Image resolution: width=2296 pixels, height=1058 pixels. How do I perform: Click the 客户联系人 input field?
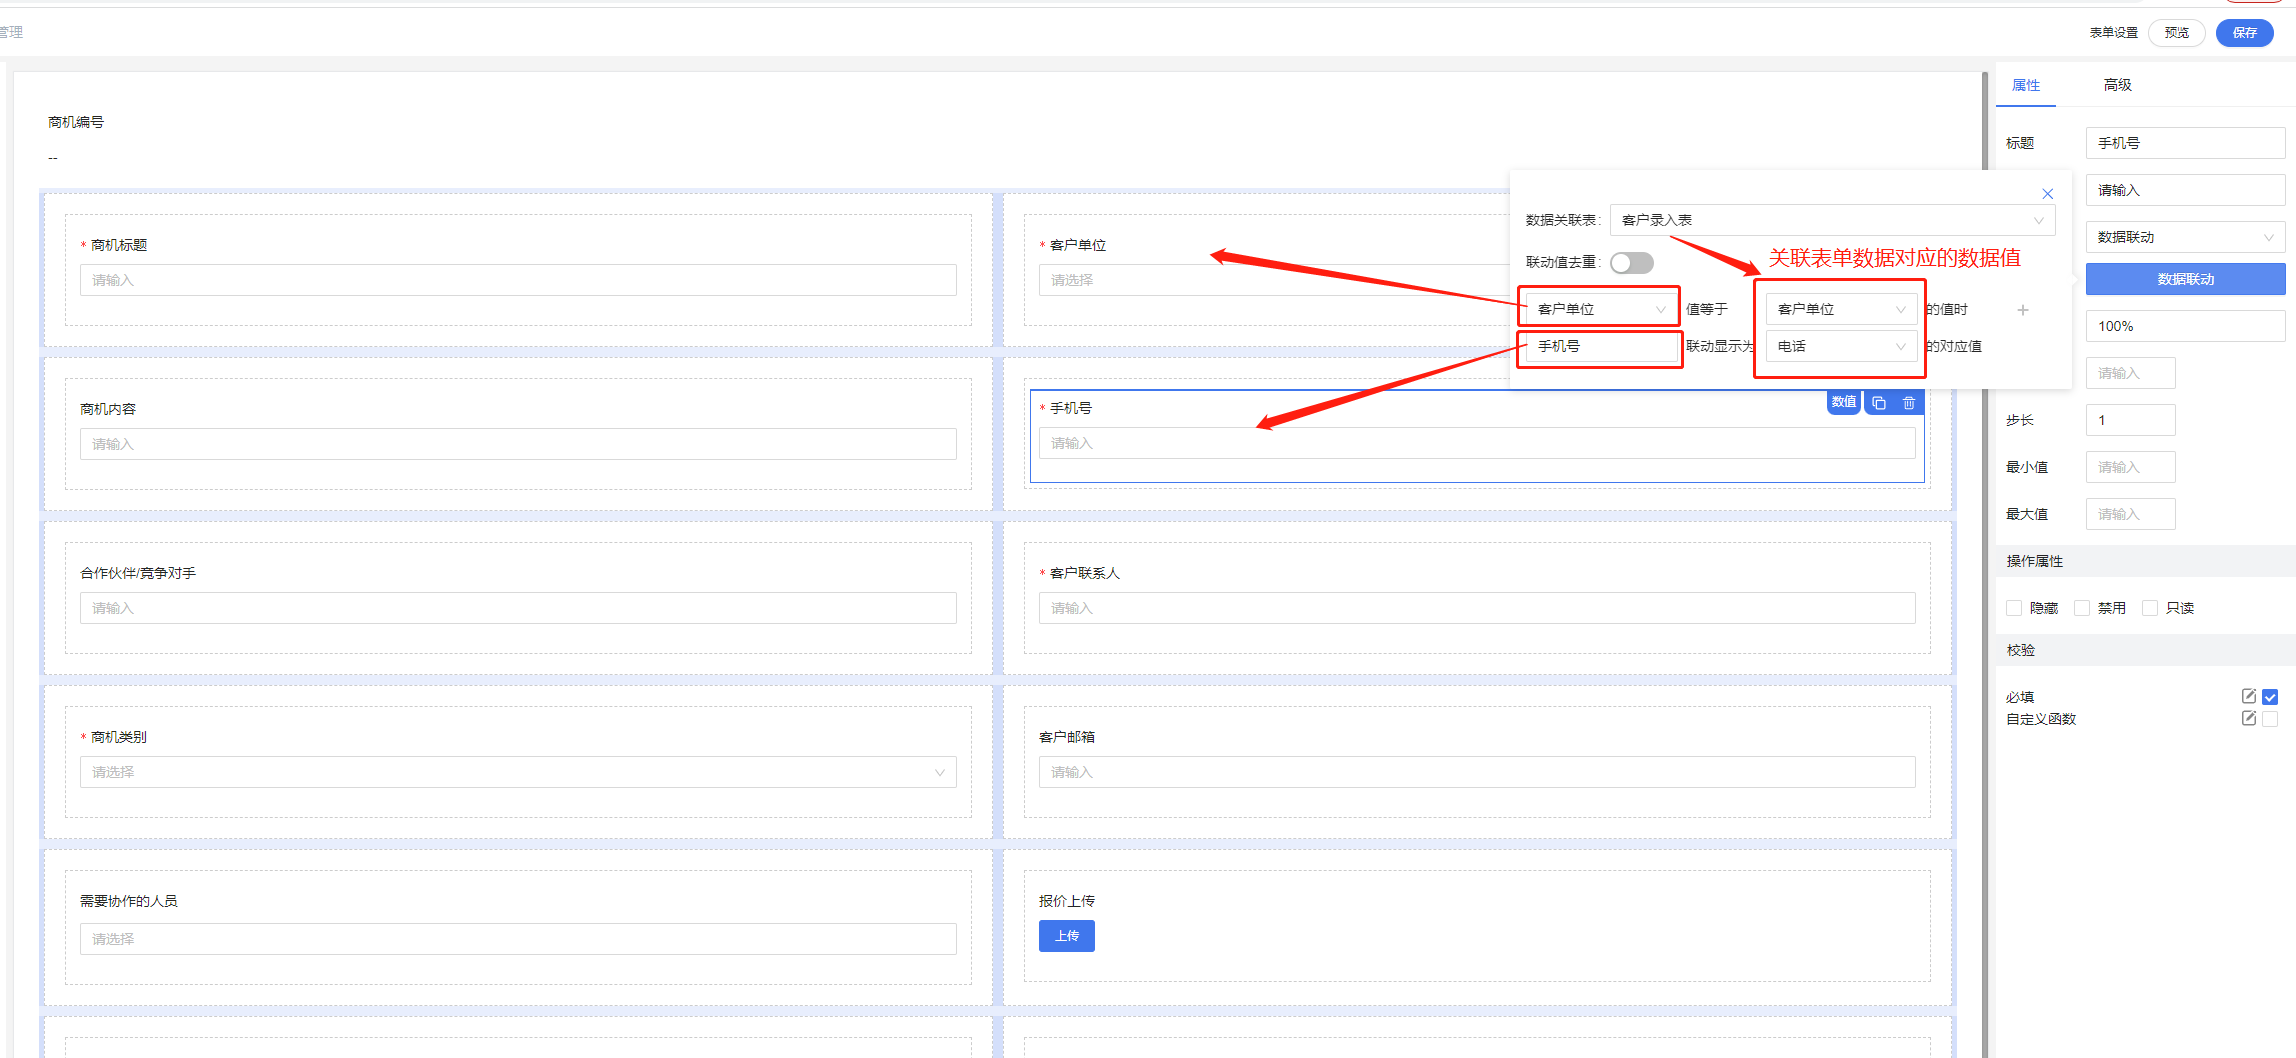coord(1477,608)
